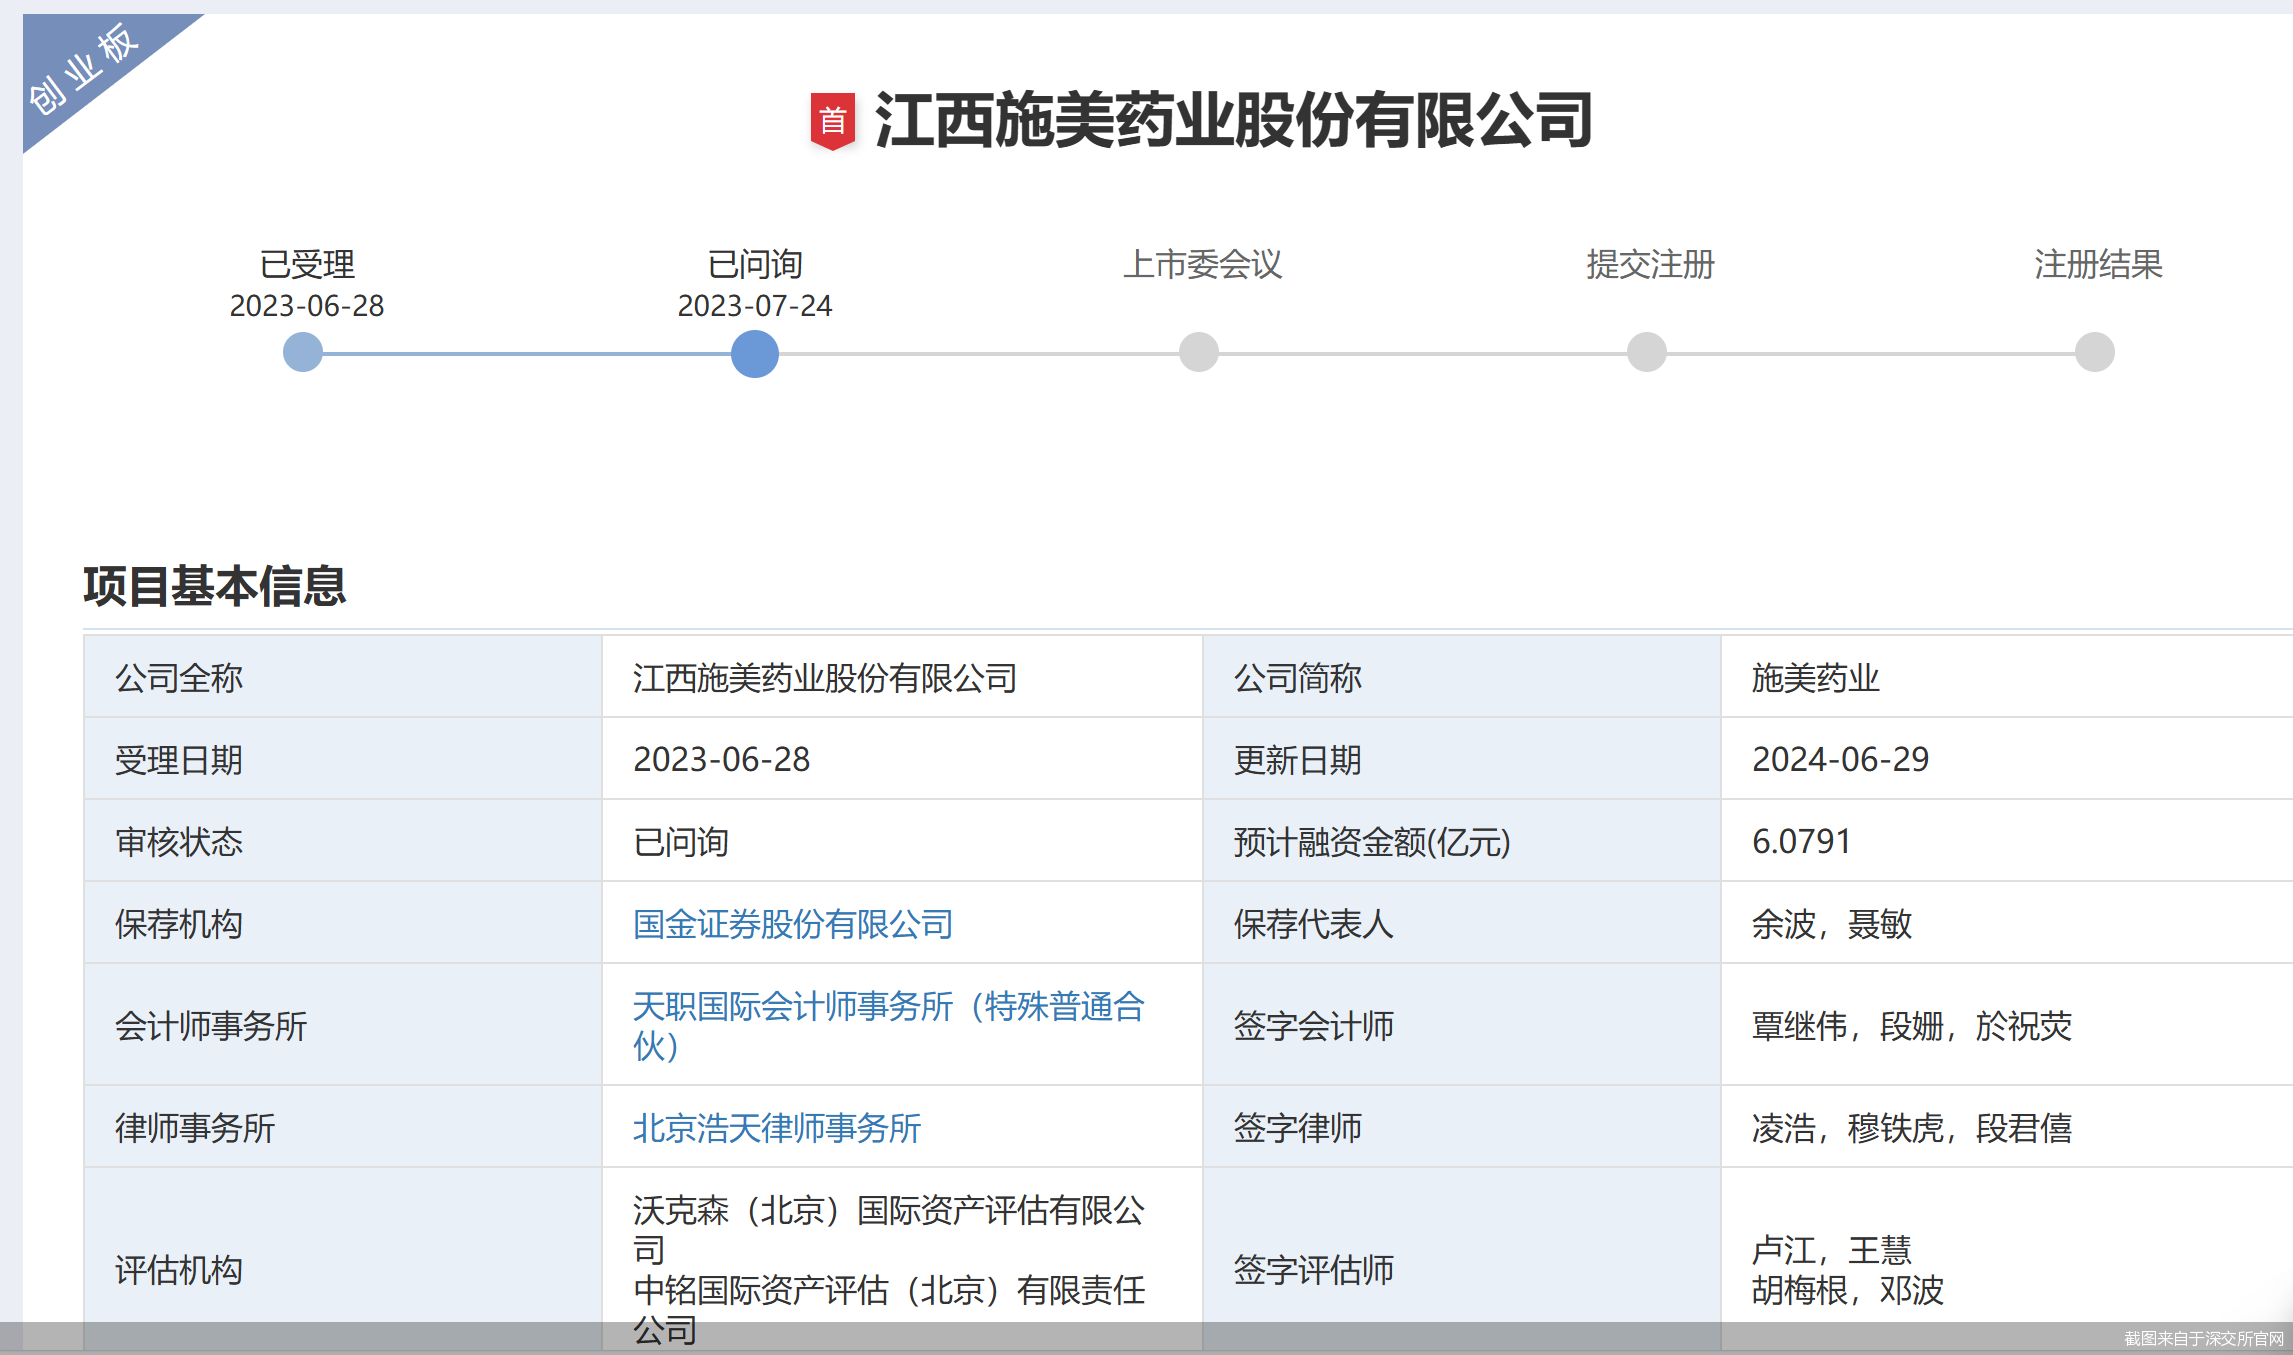Click the 6.0791 financing amount value
Viewport: 2293px width, 1355px height.
click(1801, 842)
